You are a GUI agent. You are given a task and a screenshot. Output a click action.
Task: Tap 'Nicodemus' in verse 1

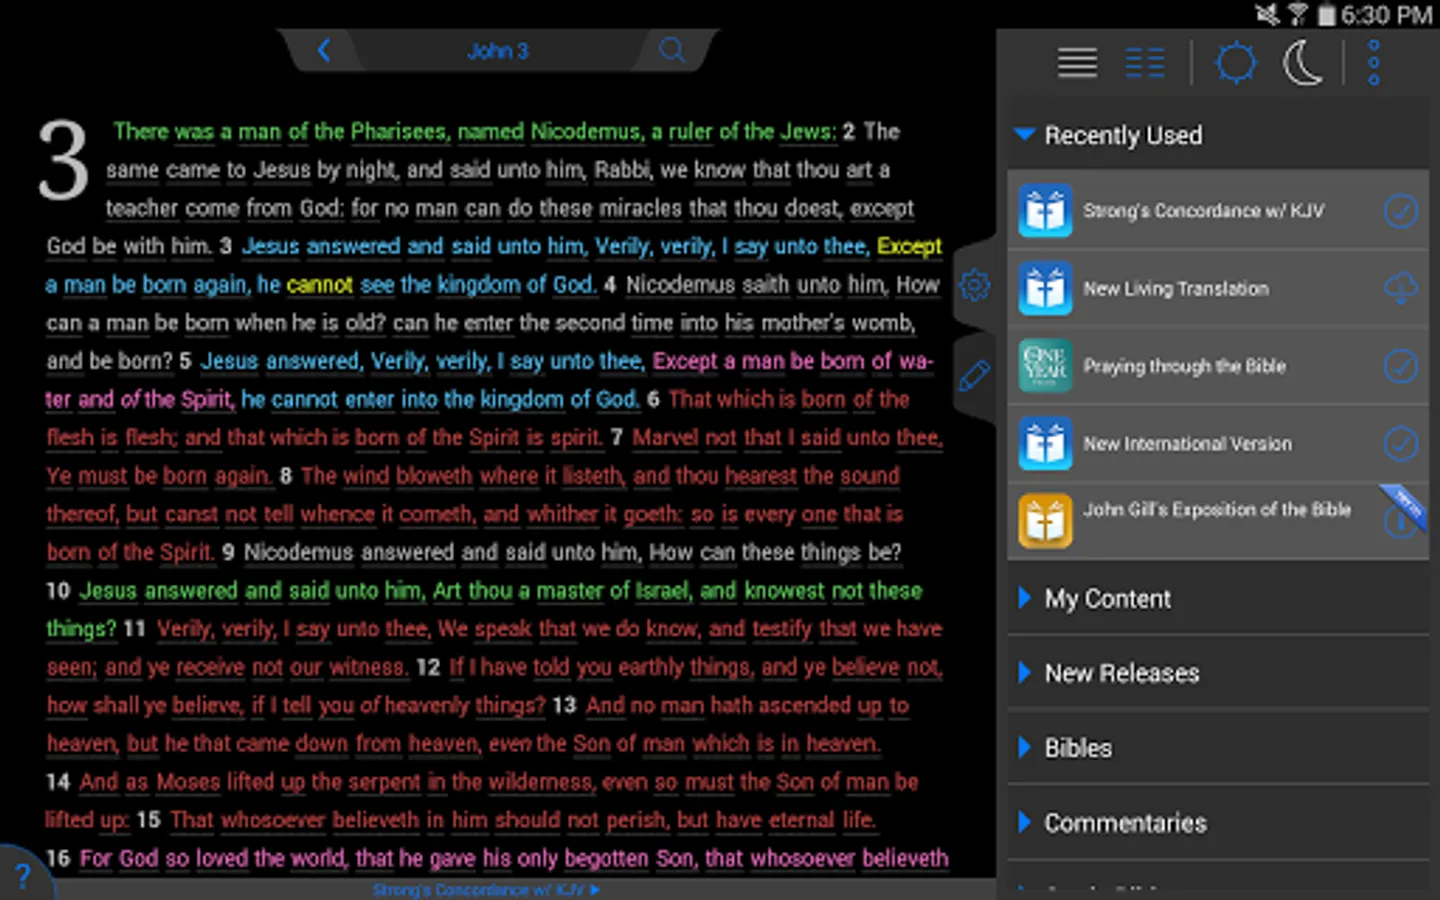click(586, 132)
